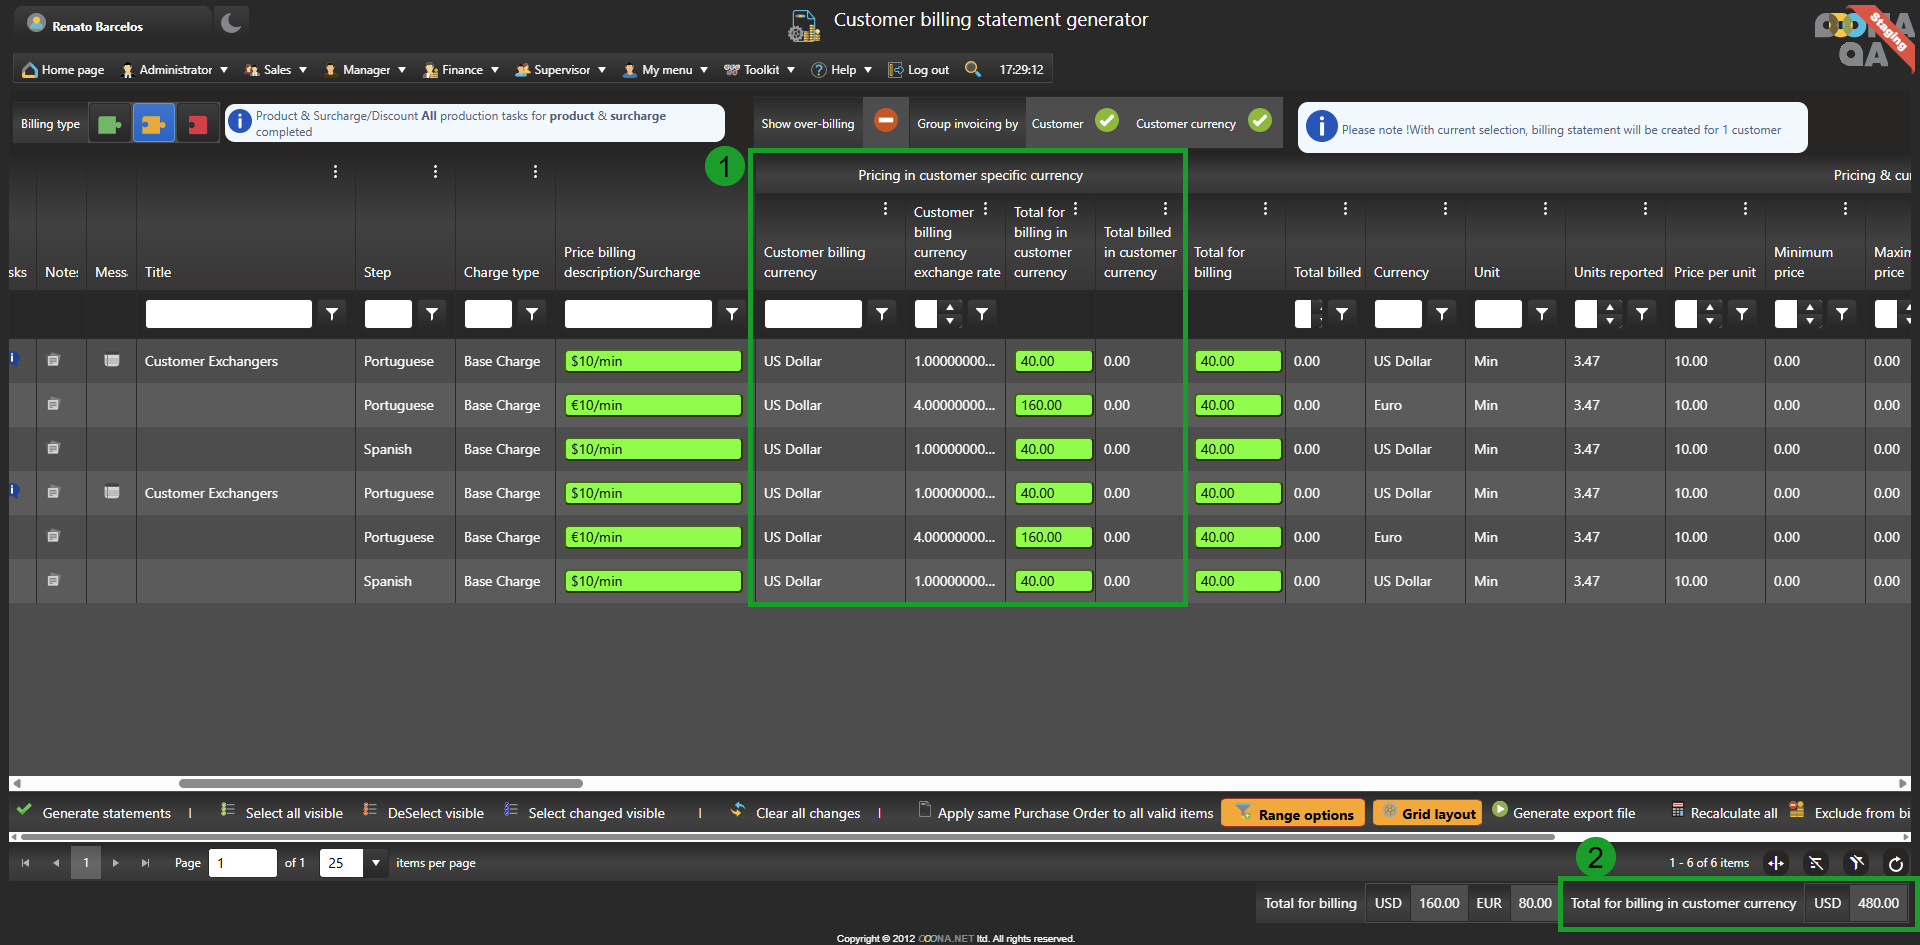
Task: Open the items per page dropdown
Action: (x=376, y=863)
